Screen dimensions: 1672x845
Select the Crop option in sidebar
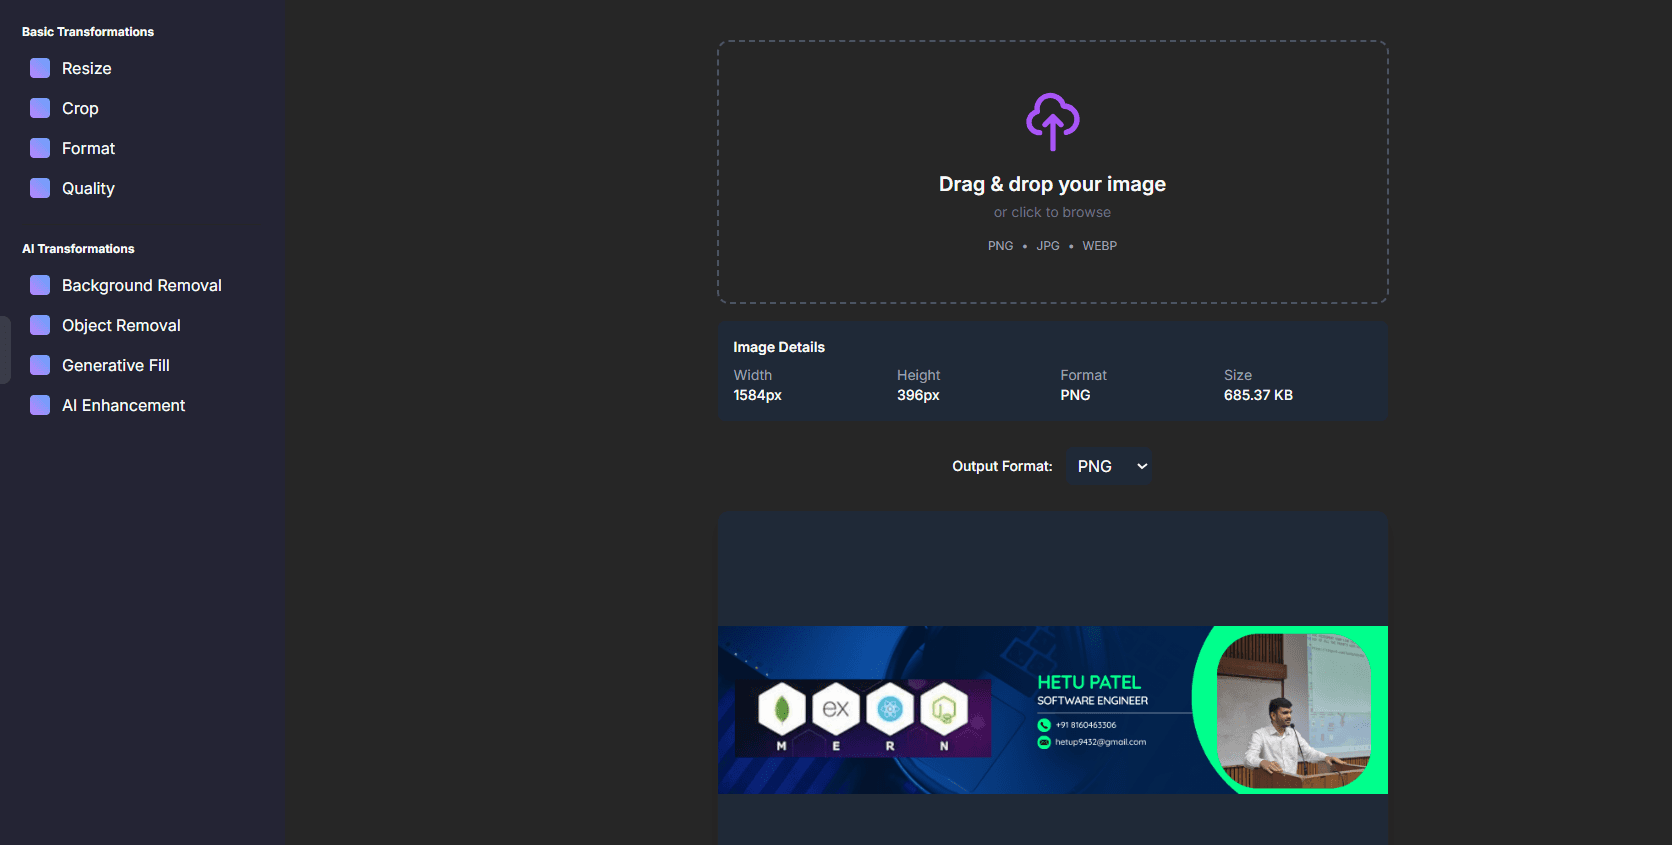[80, 108]
